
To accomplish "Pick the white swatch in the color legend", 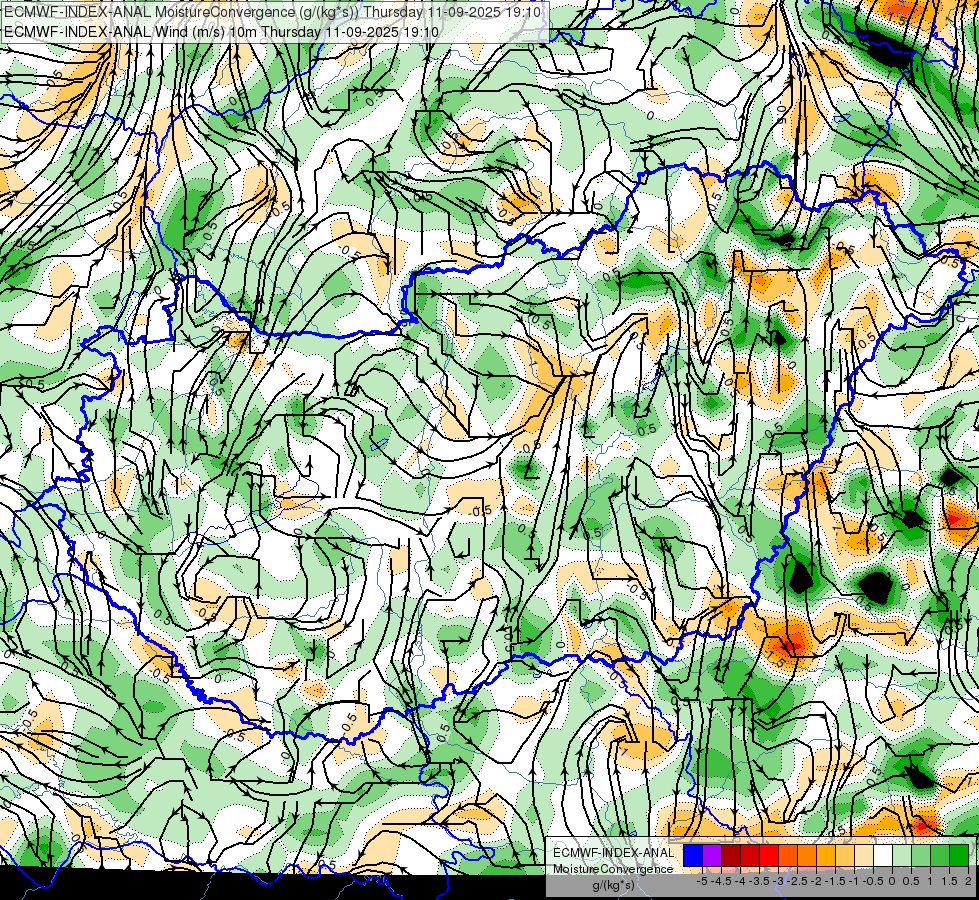I will (x=883, y=856).
